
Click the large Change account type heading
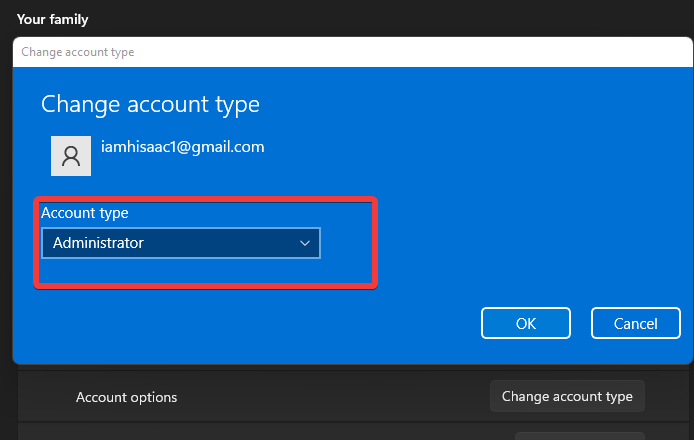click(x=150, y=105)
